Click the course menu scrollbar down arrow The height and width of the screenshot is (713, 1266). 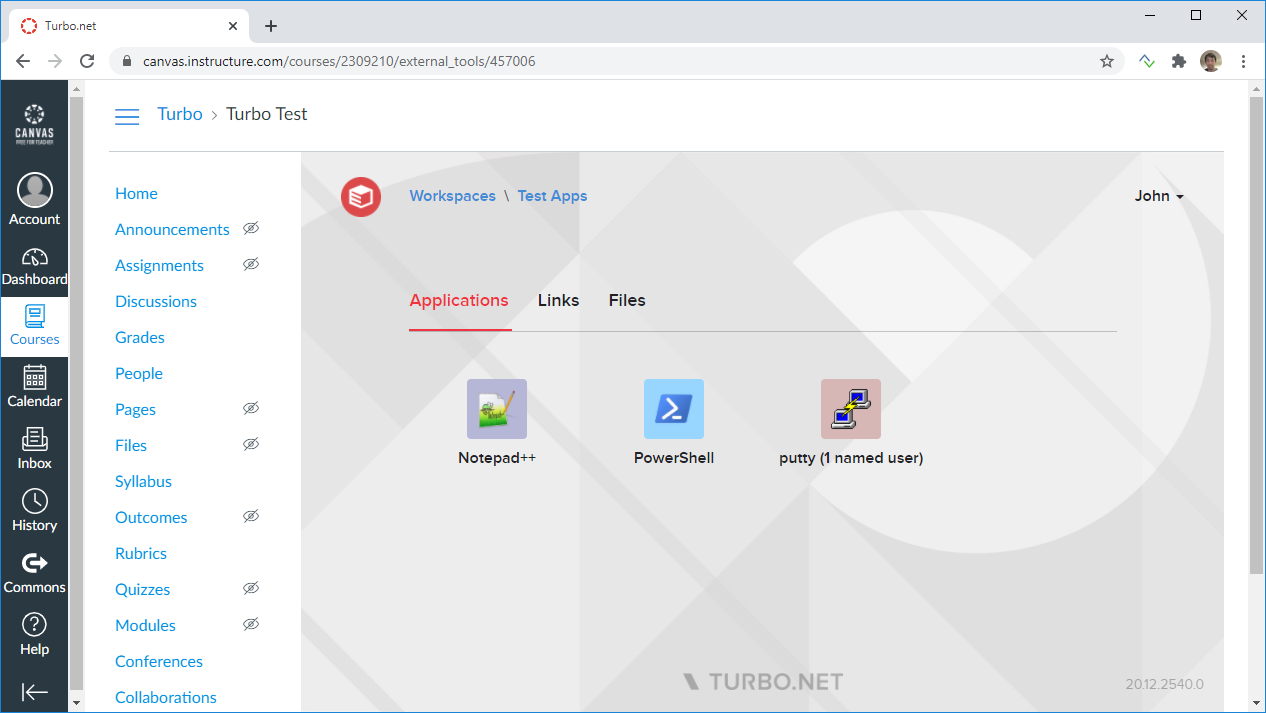coord(77,703)
